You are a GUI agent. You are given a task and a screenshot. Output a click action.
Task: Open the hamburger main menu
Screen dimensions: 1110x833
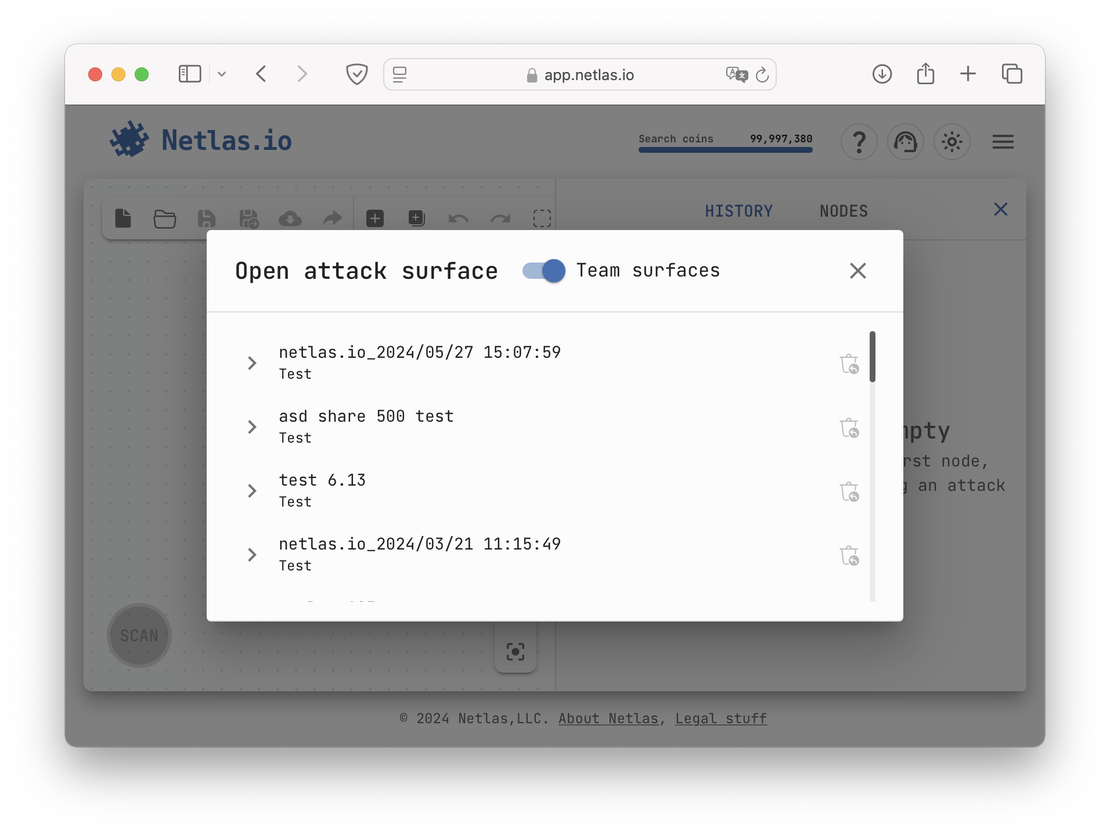point(1003,142)
